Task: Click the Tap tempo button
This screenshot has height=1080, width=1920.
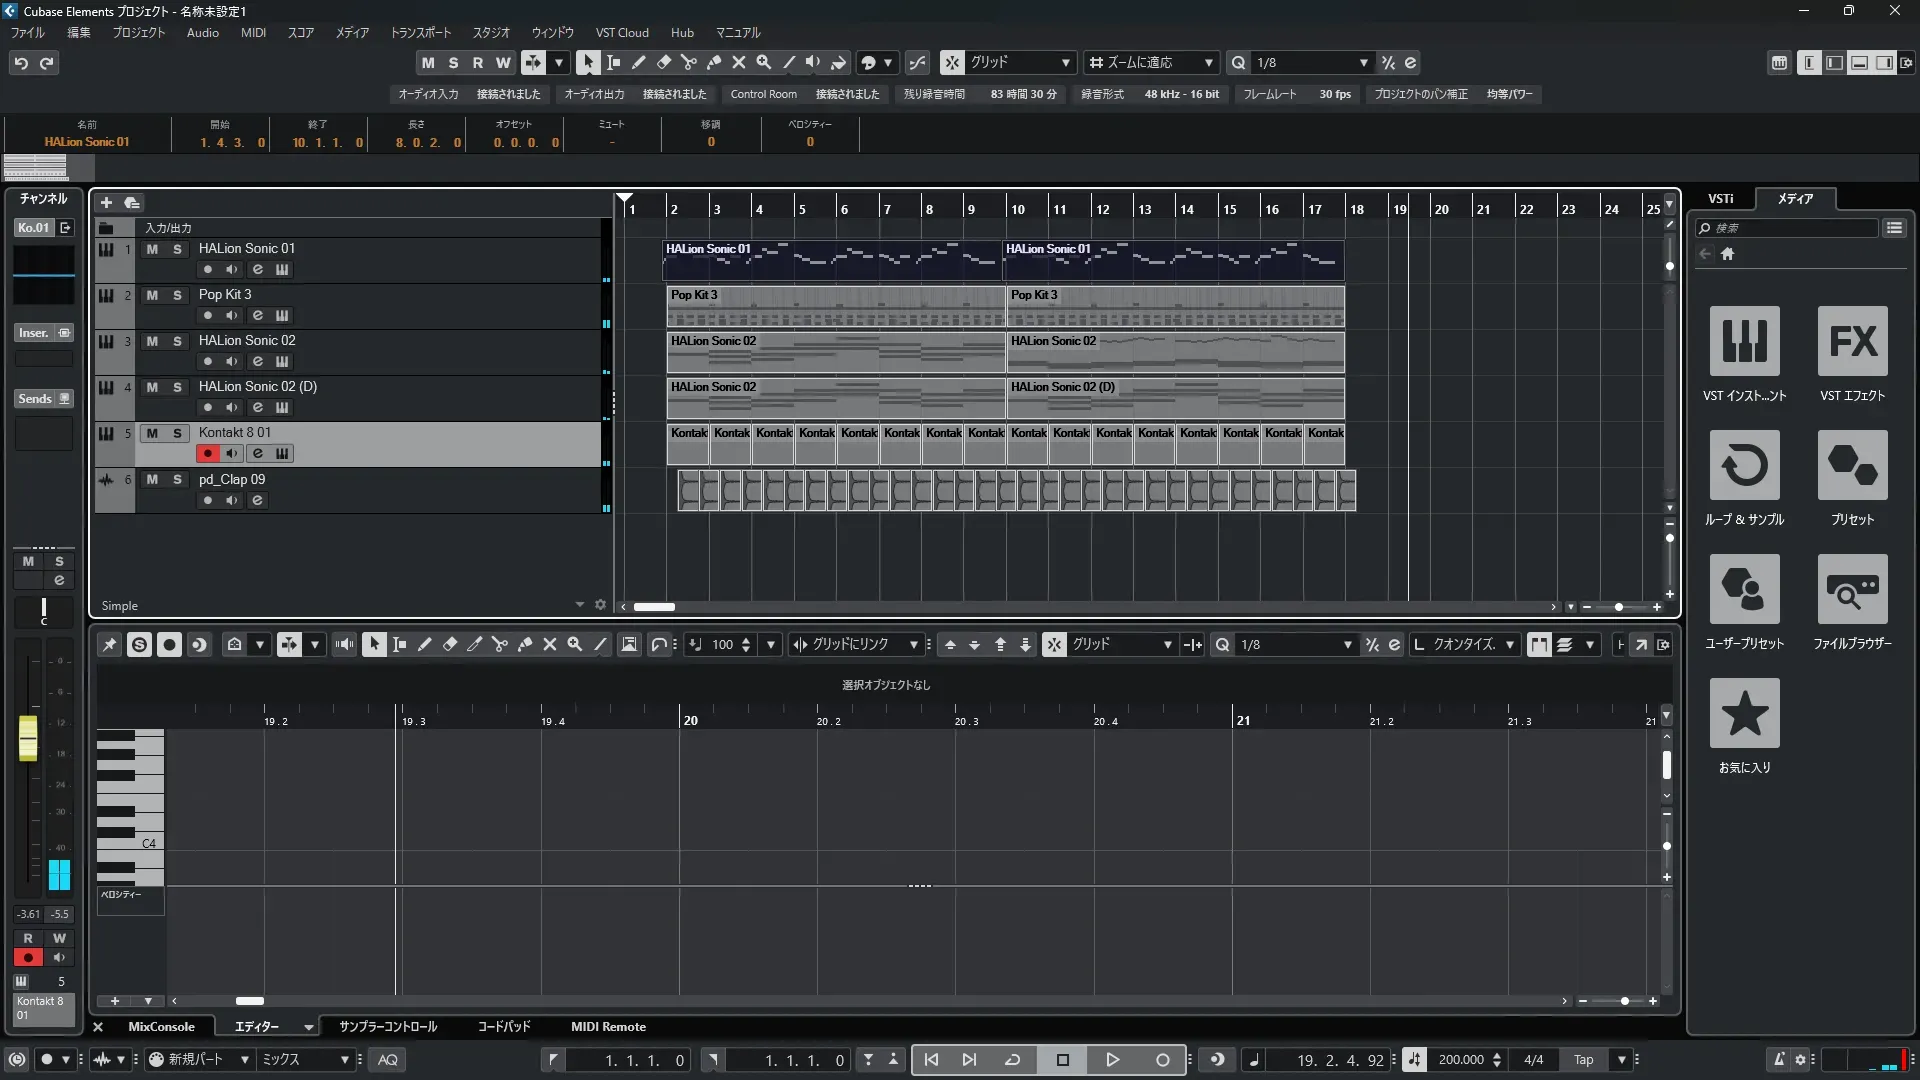Action: pos(1583,1060)
